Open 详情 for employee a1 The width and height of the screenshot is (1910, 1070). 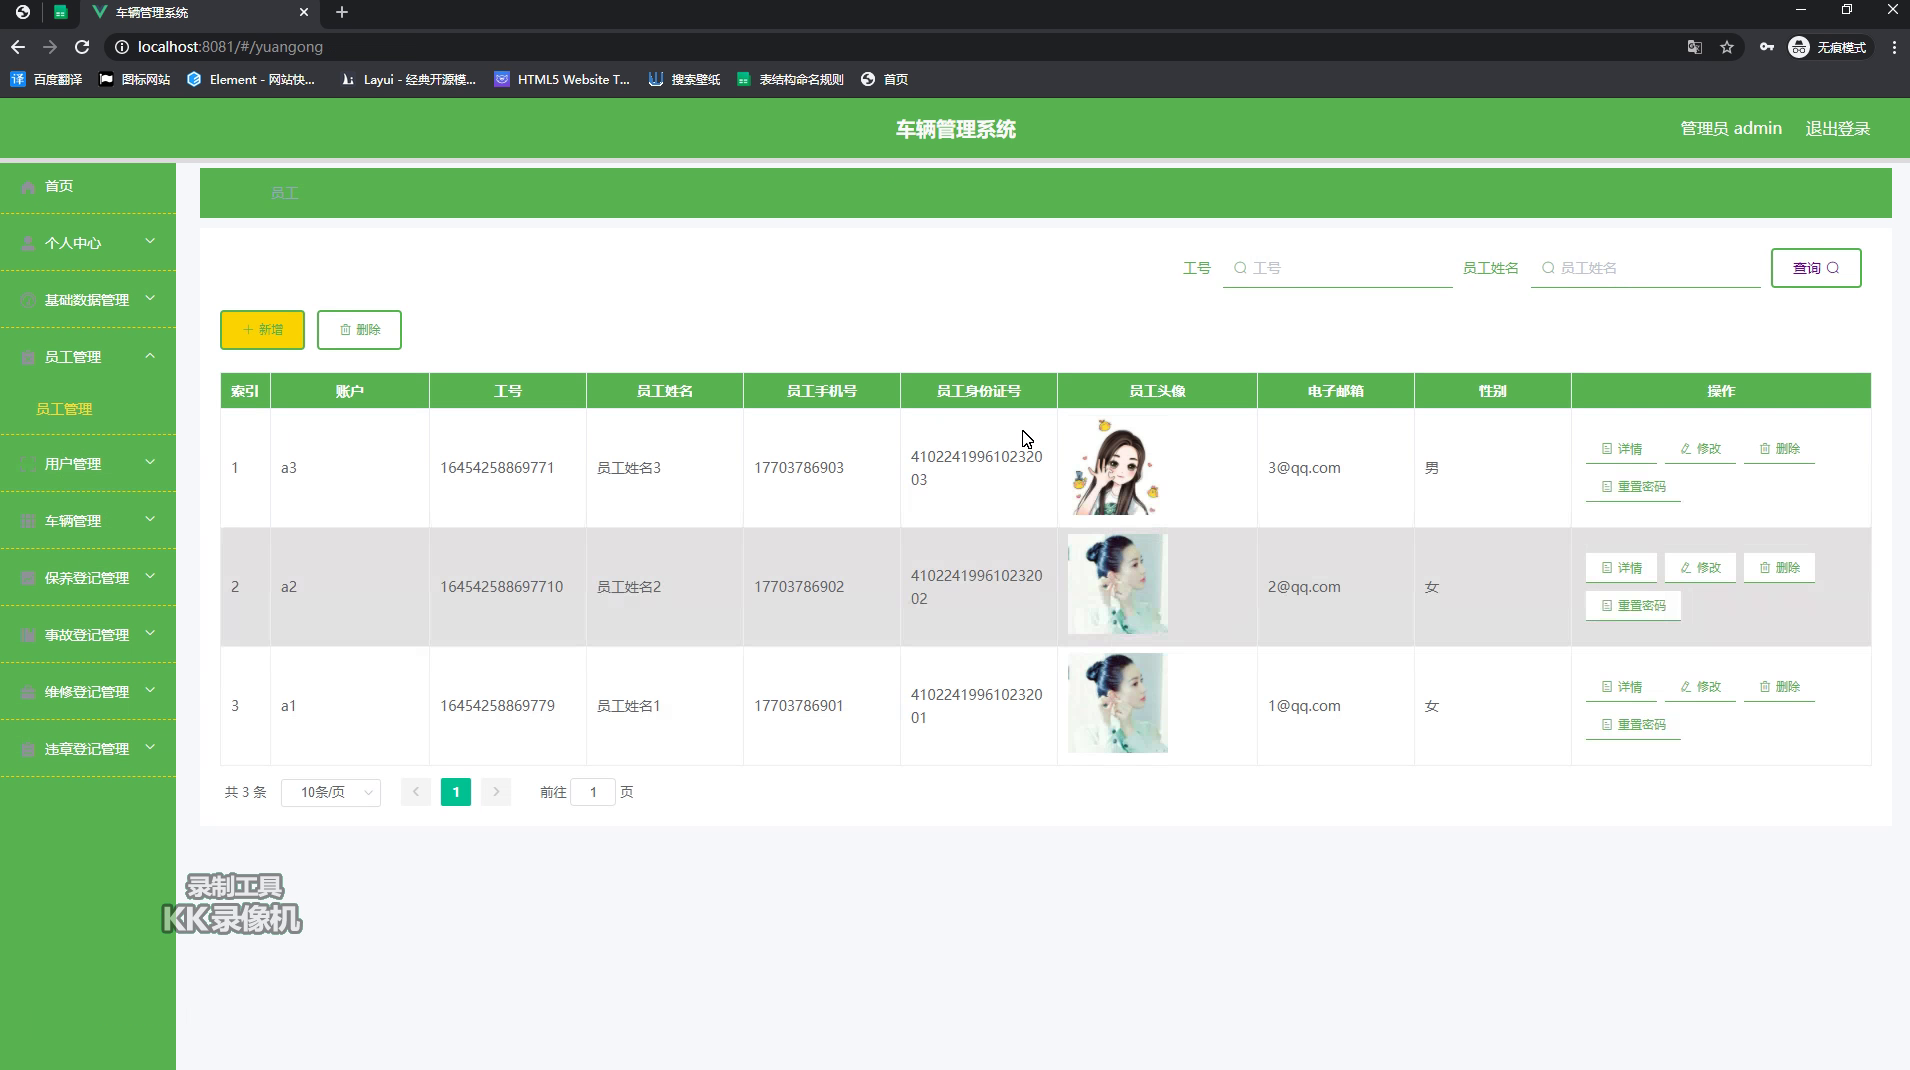pyautogui.click(x=1621, y=687)
